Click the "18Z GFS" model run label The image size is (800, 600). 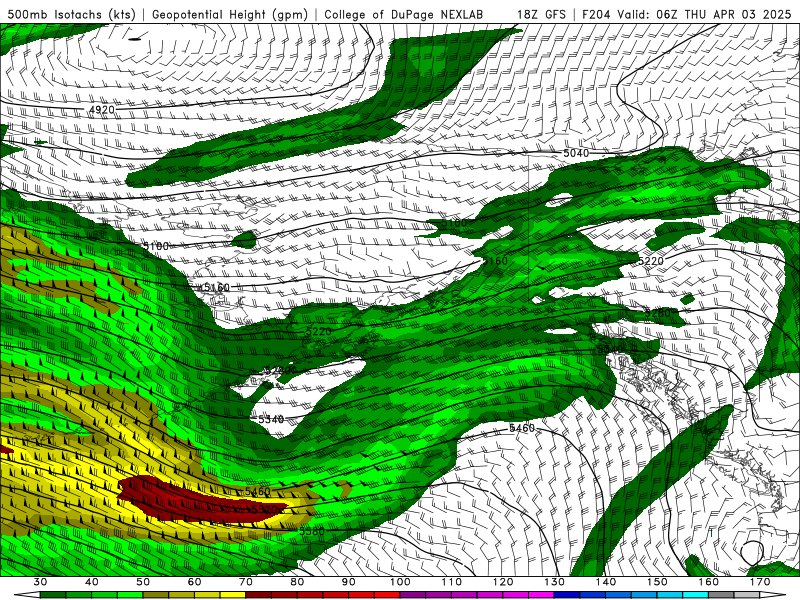tap(541, 14)
